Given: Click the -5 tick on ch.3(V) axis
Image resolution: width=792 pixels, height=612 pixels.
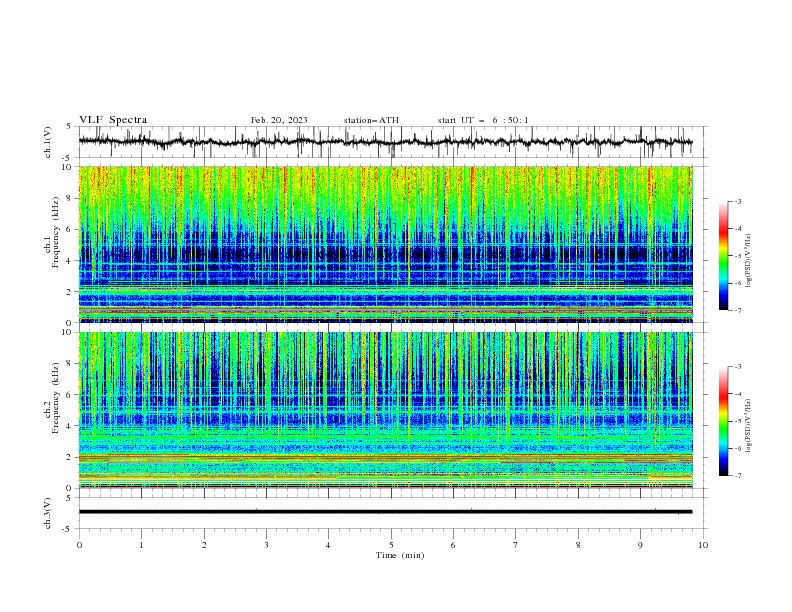Looking at the screenshot, I should 68,529.
